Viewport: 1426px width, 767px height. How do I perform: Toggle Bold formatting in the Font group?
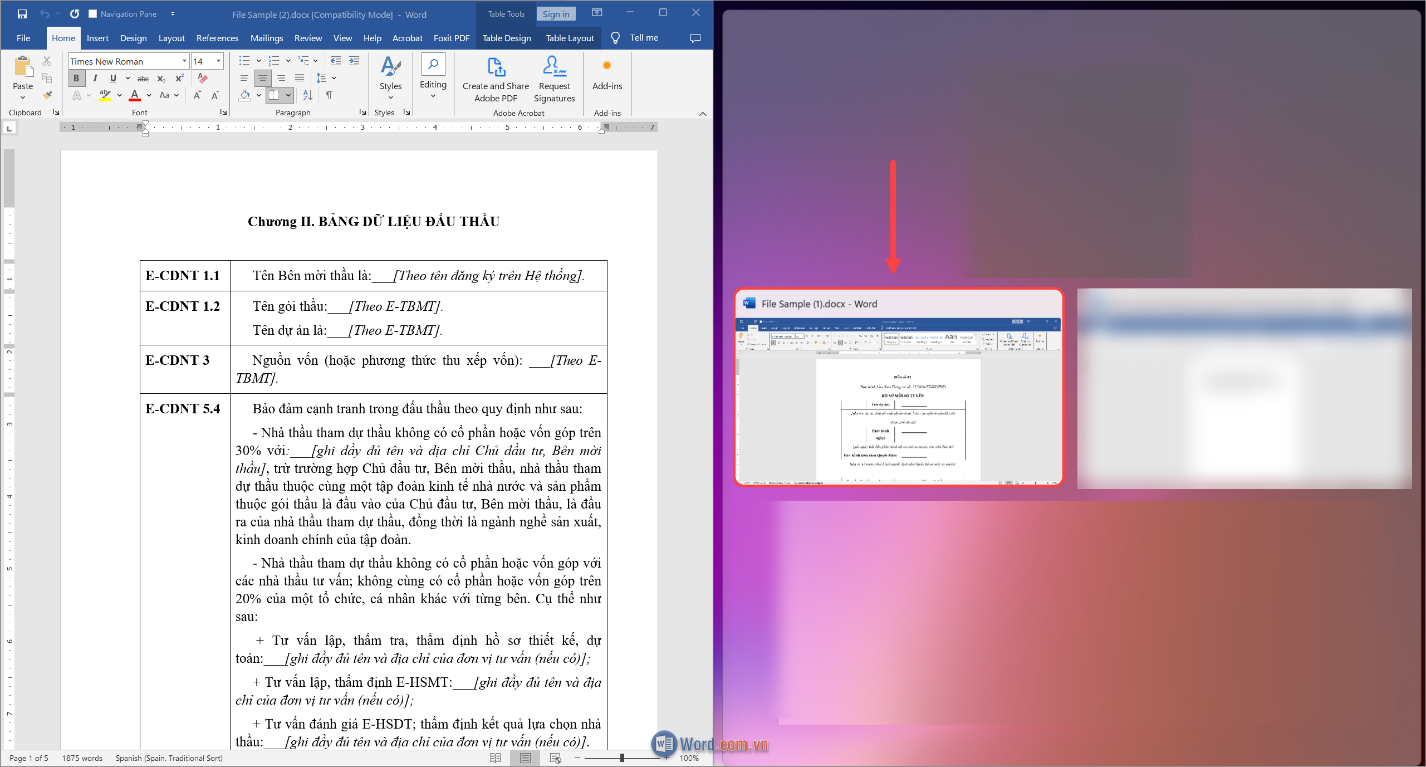pyautogui.click(x=76, y=78)
